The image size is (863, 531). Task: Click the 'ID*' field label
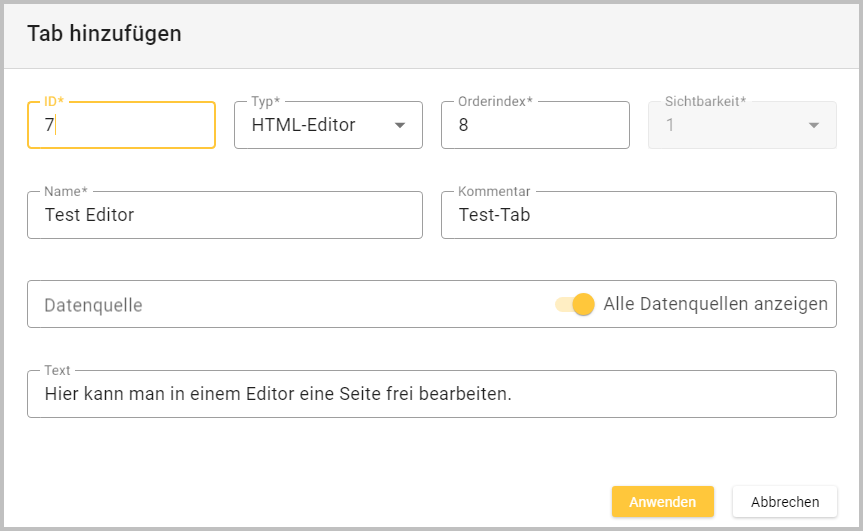(x=55, y=102)
